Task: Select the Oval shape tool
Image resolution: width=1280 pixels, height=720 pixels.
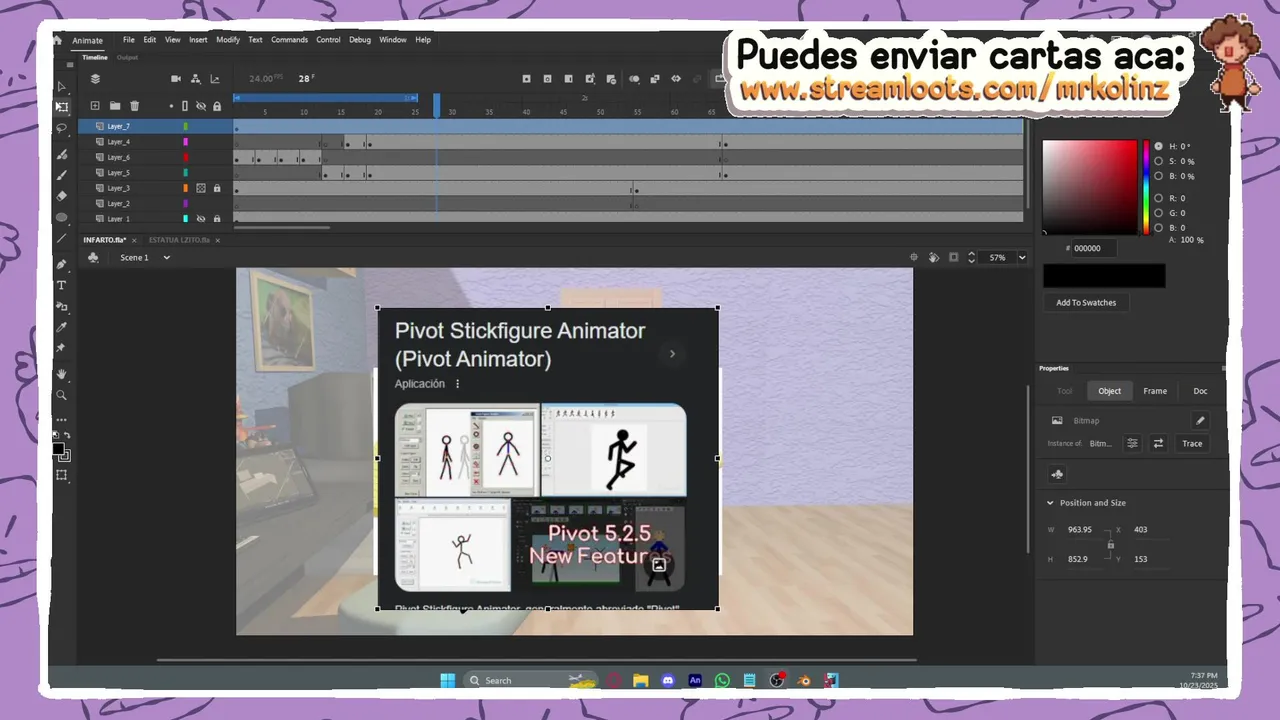Action: (61, 217)
